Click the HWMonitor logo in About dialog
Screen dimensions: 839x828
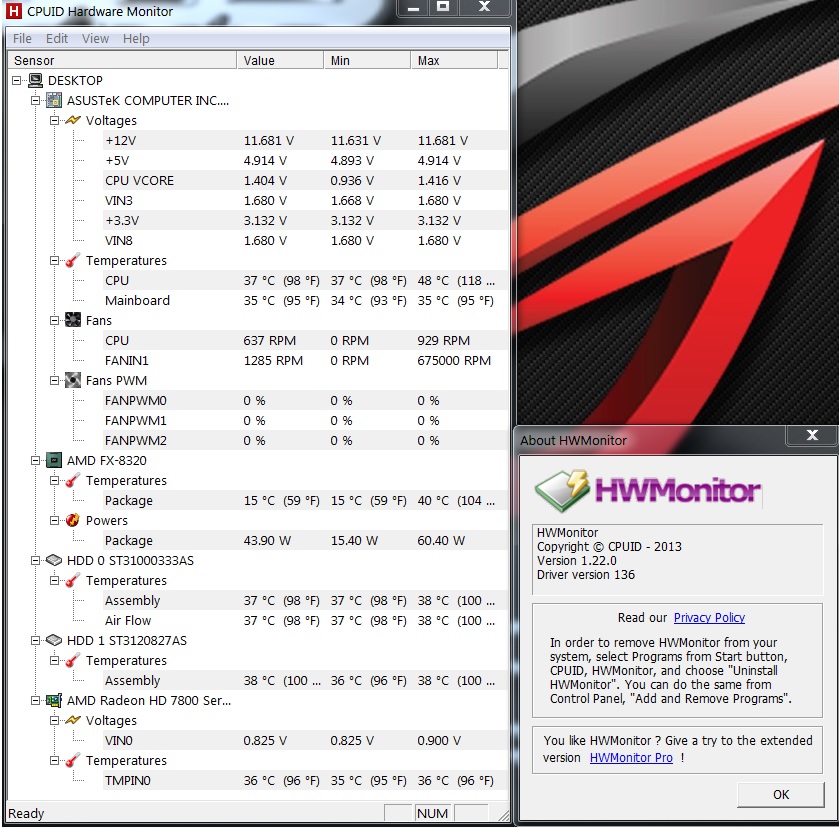pyautogui.click(x=648, y=491)
